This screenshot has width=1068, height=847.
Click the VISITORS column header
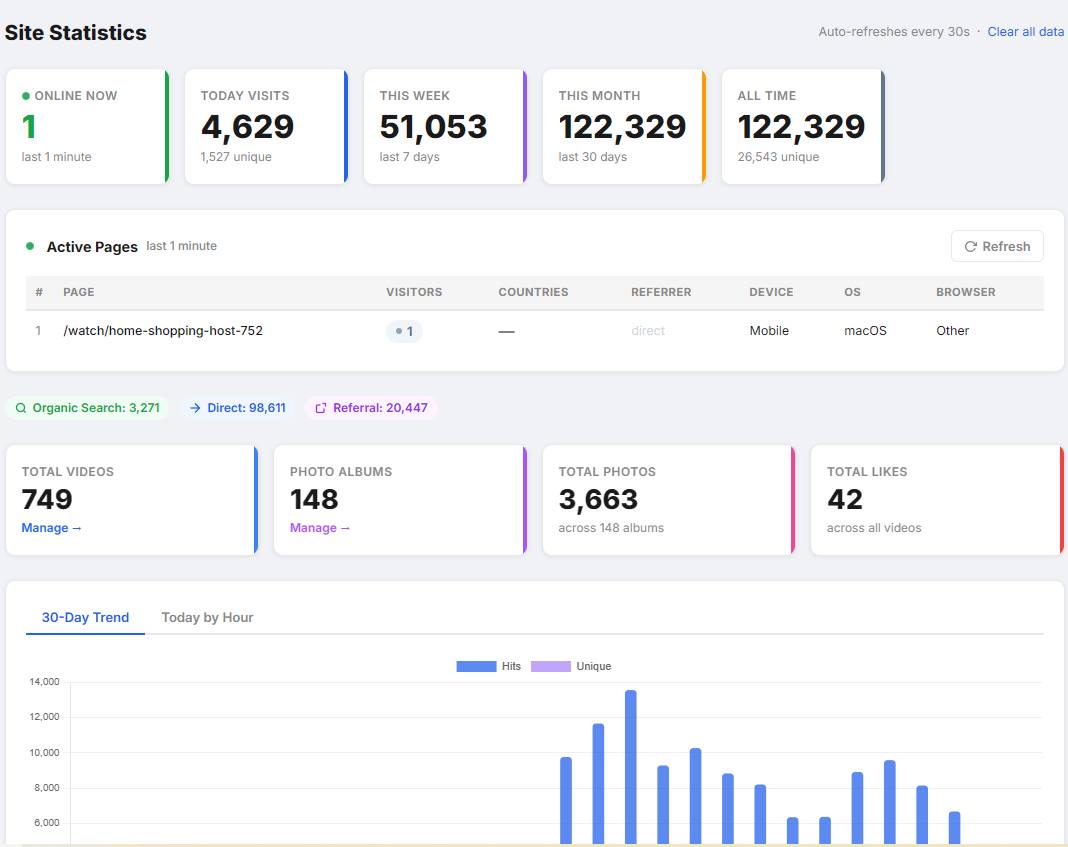(414, 292)
